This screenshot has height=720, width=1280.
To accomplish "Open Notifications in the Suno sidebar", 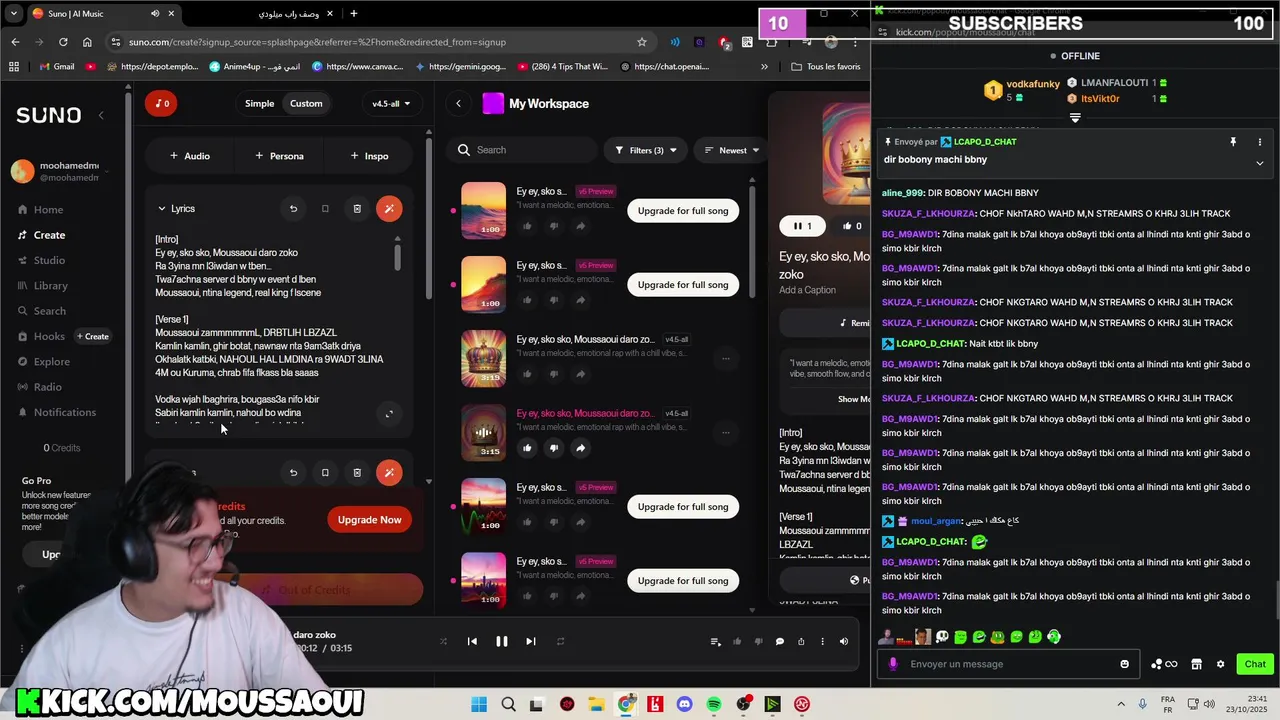I will 56,412.
